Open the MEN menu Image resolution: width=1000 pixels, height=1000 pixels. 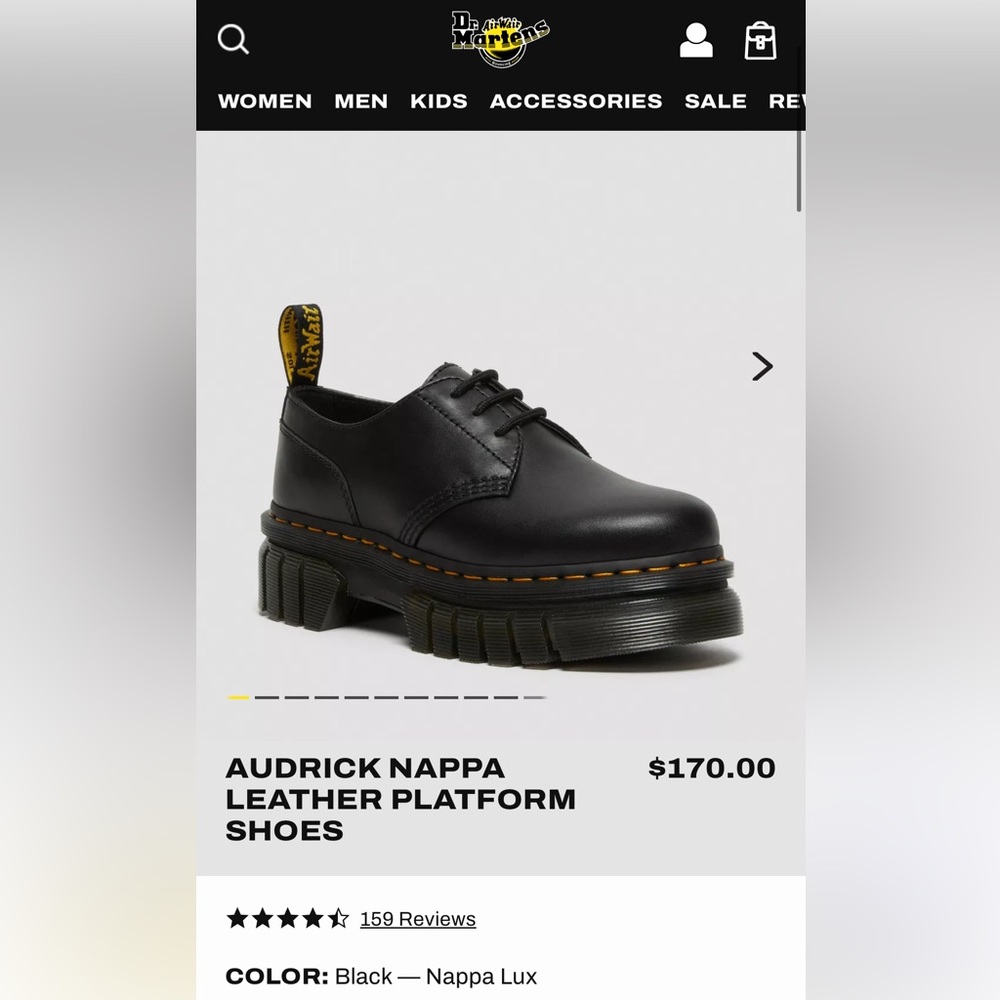(361, 101)
